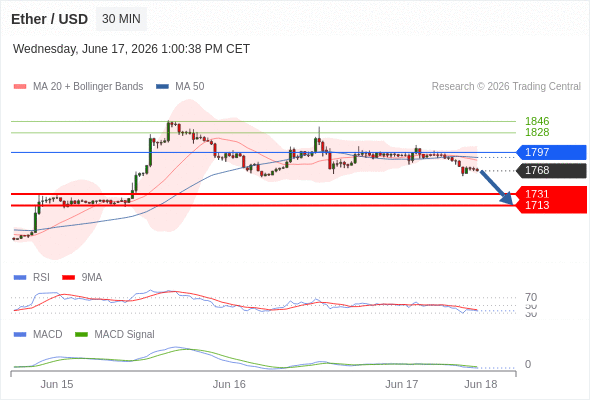Click the red 1713 support label
The height and width of the screenshot is (400, 590).
pos(537,205)
